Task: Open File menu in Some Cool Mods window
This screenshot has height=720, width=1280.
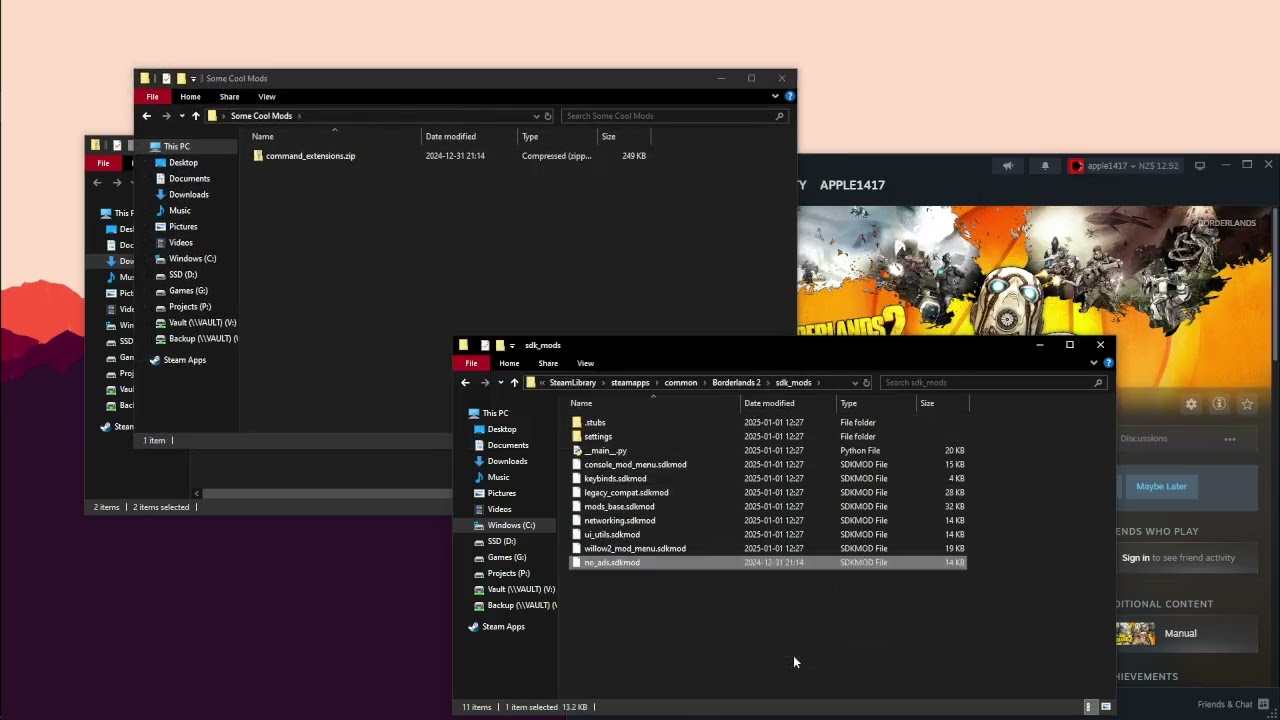Action: click(152, 97)
